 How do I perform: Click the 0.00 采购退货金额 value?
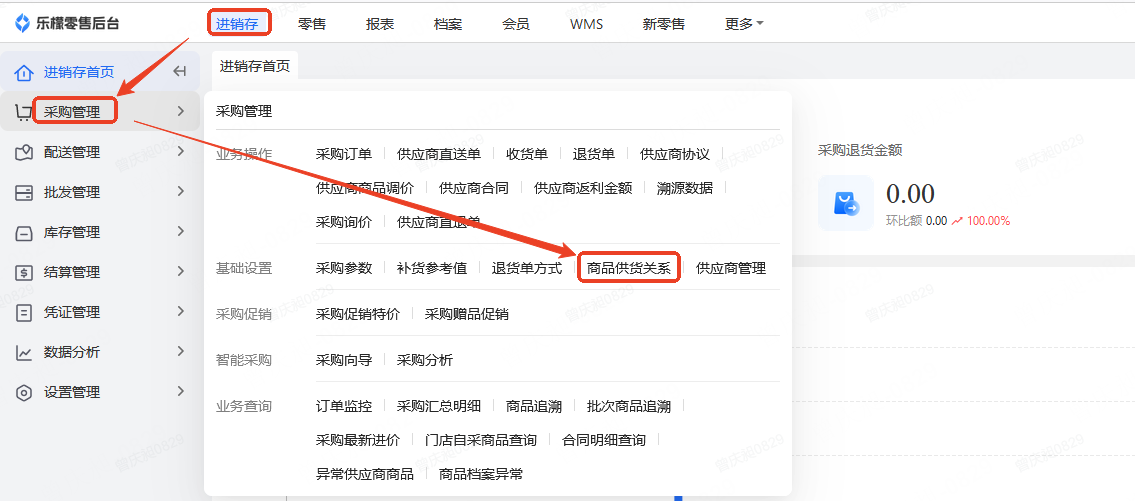tap(910, 194)
